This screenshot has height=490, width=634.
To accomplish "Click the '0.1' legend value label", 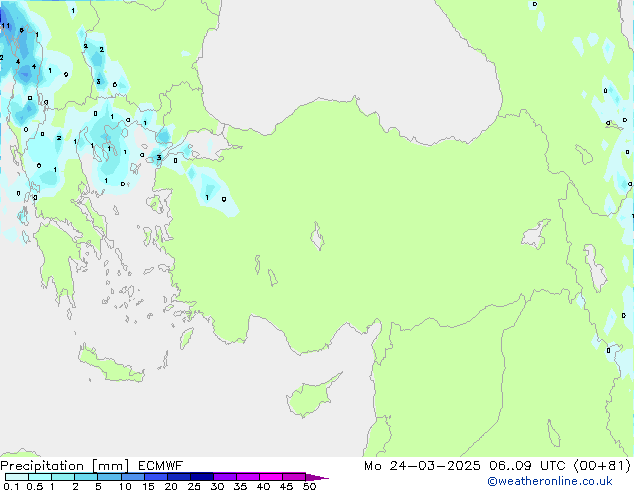I will pyautogui.click(x=11, y=486).
